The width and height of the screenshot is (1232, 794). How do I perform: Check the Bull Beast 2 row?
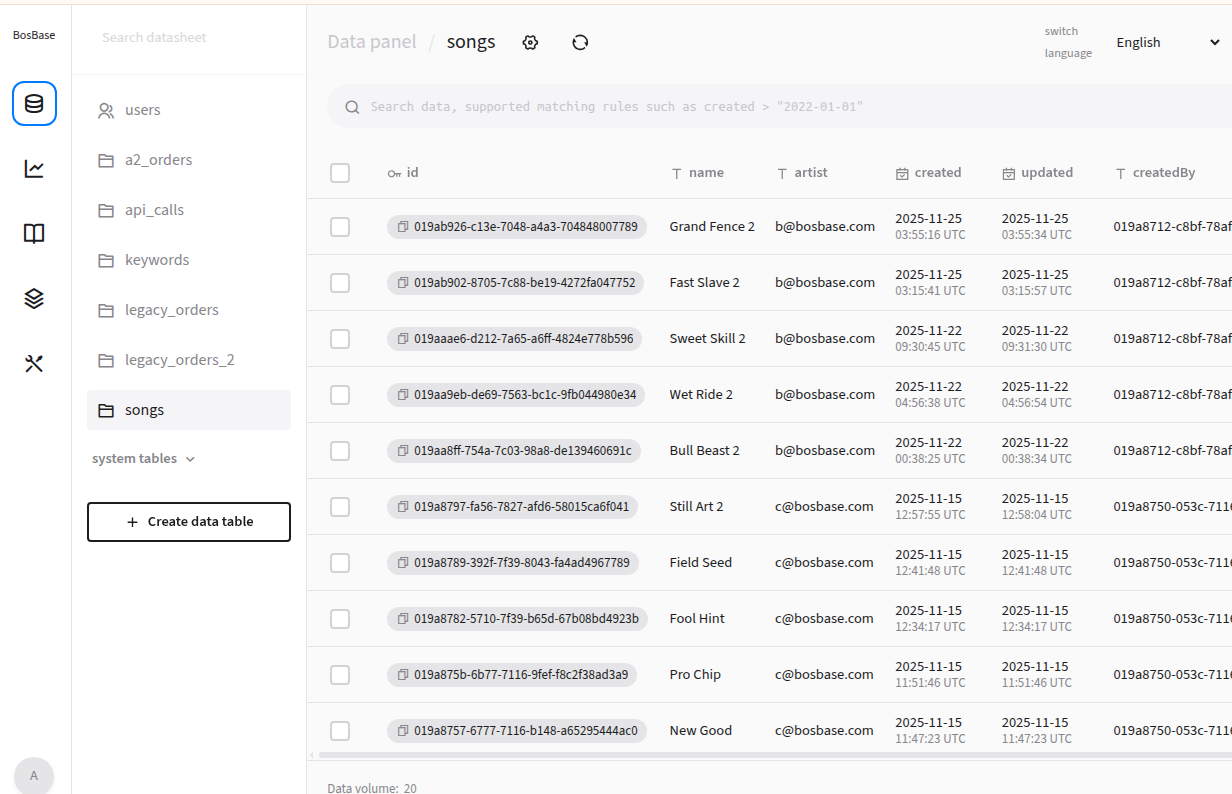click(340, 451)
